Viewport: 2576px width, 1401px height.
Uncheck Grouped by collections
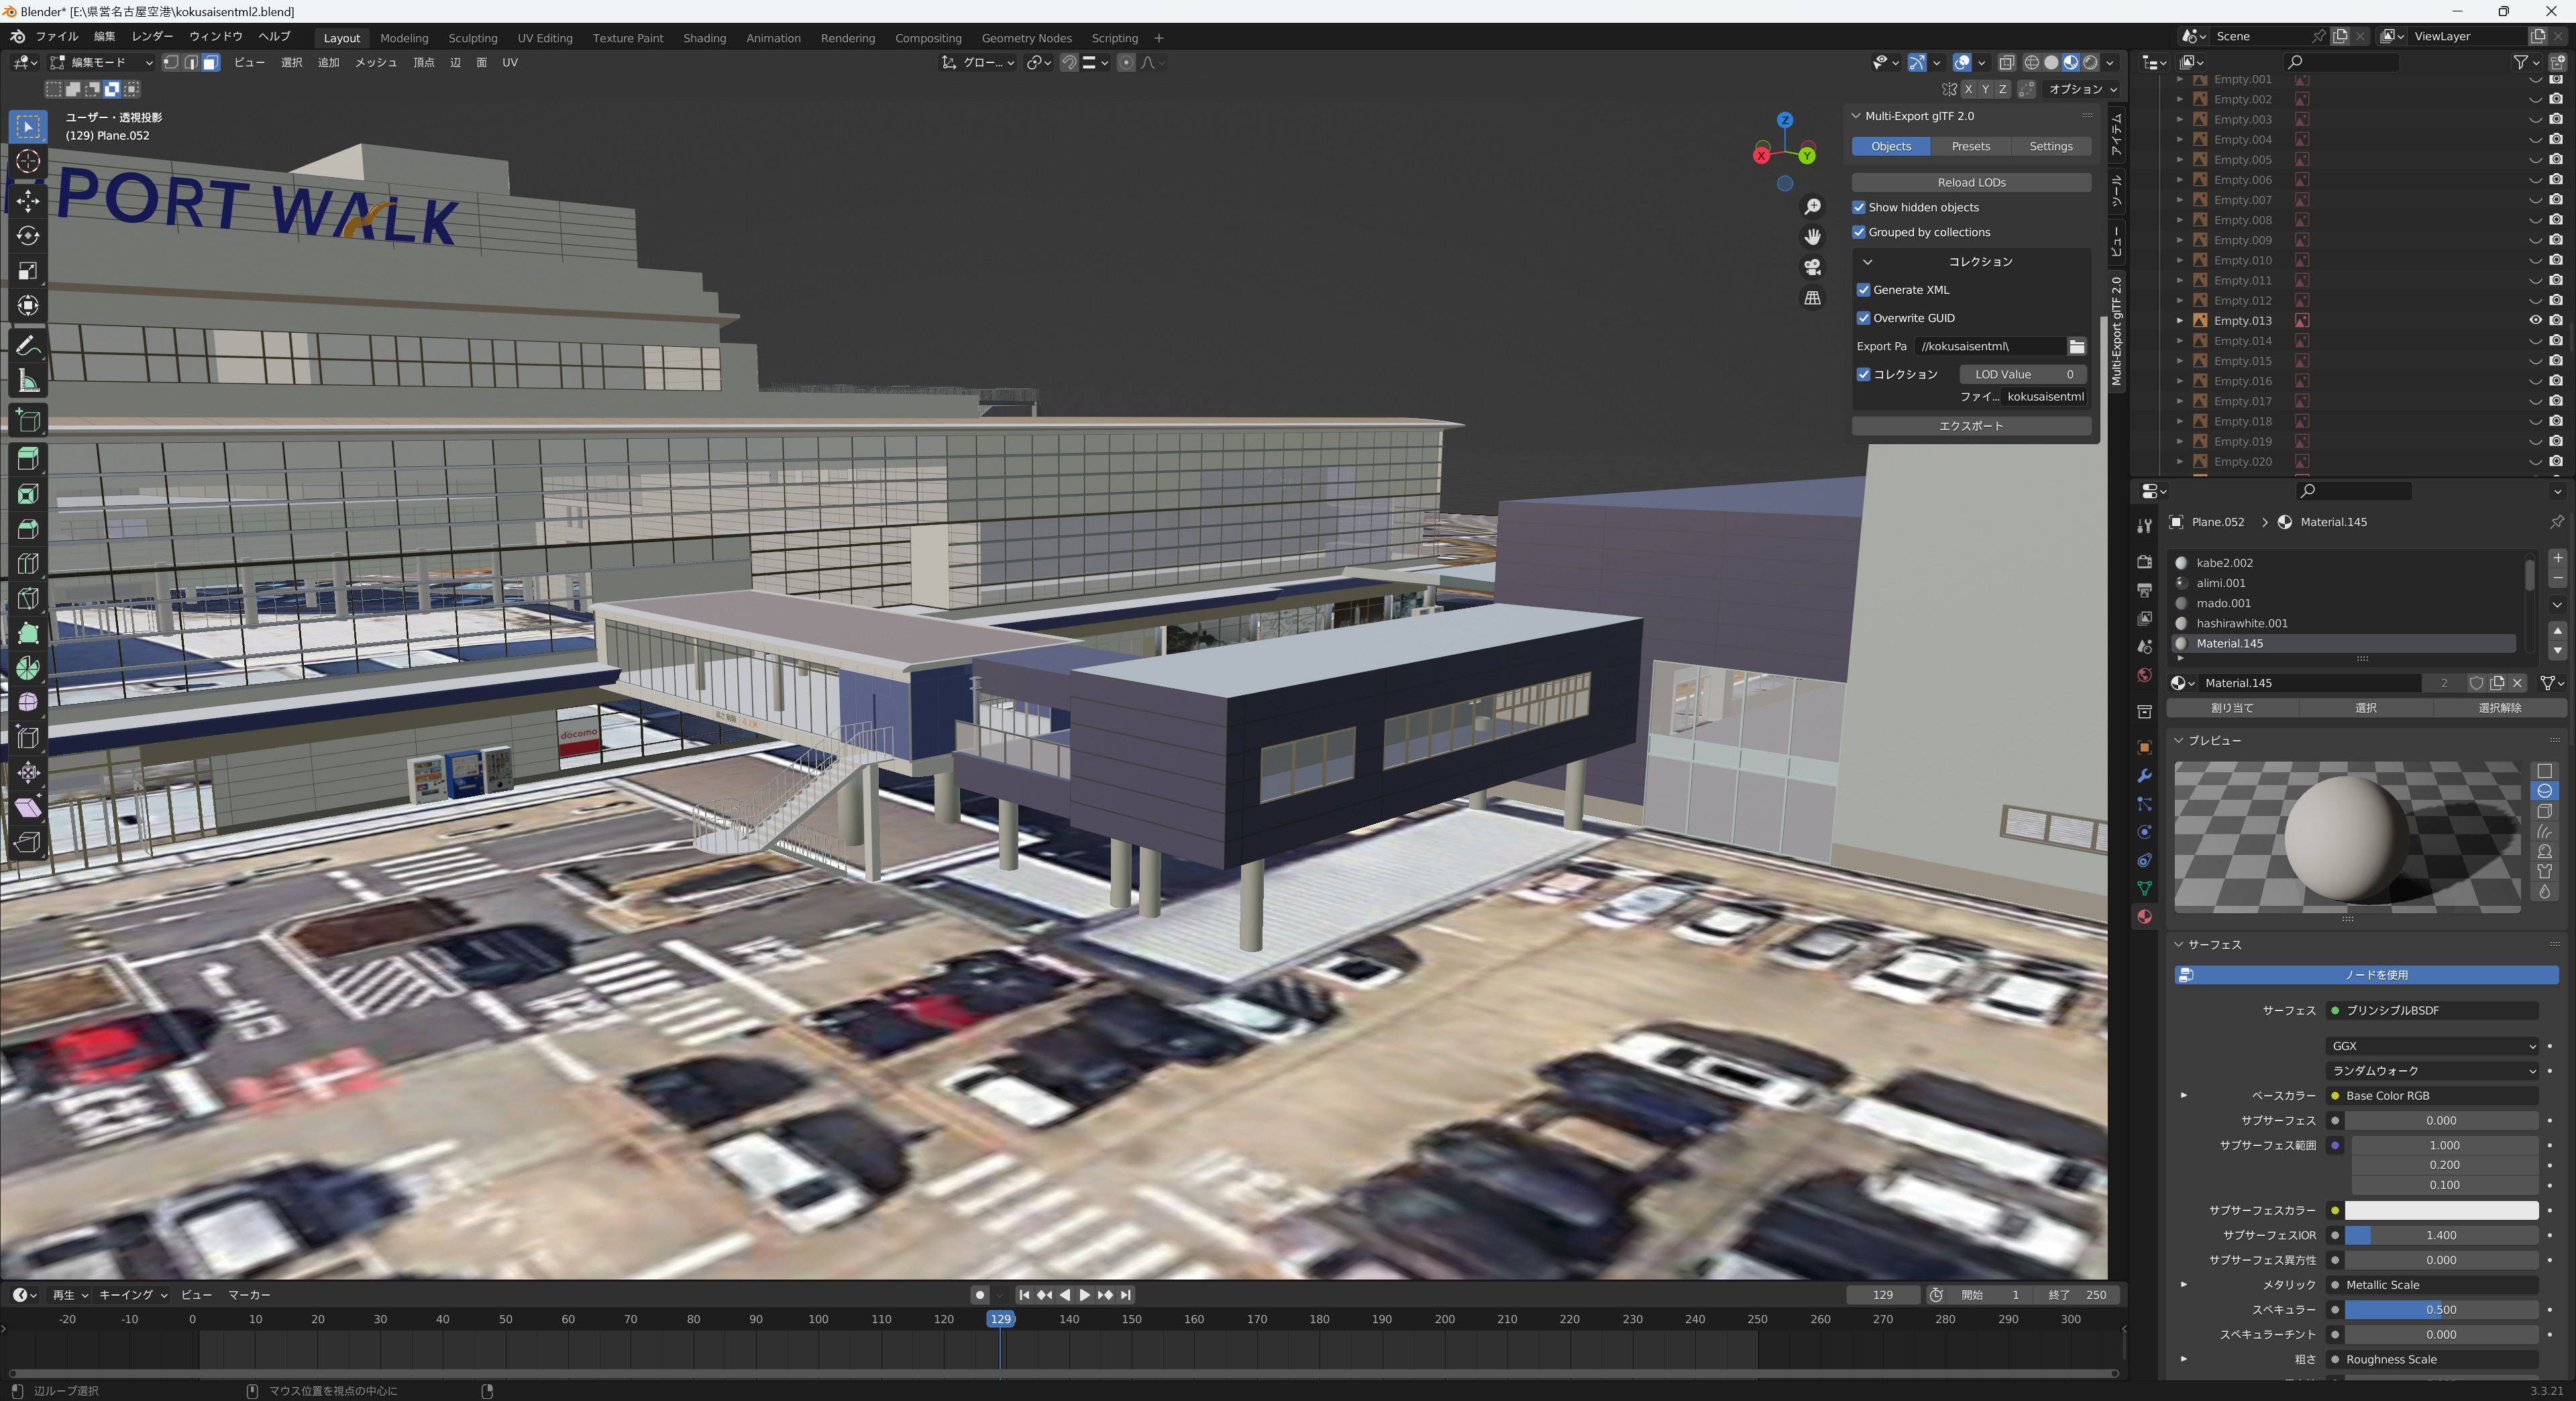1859,233
